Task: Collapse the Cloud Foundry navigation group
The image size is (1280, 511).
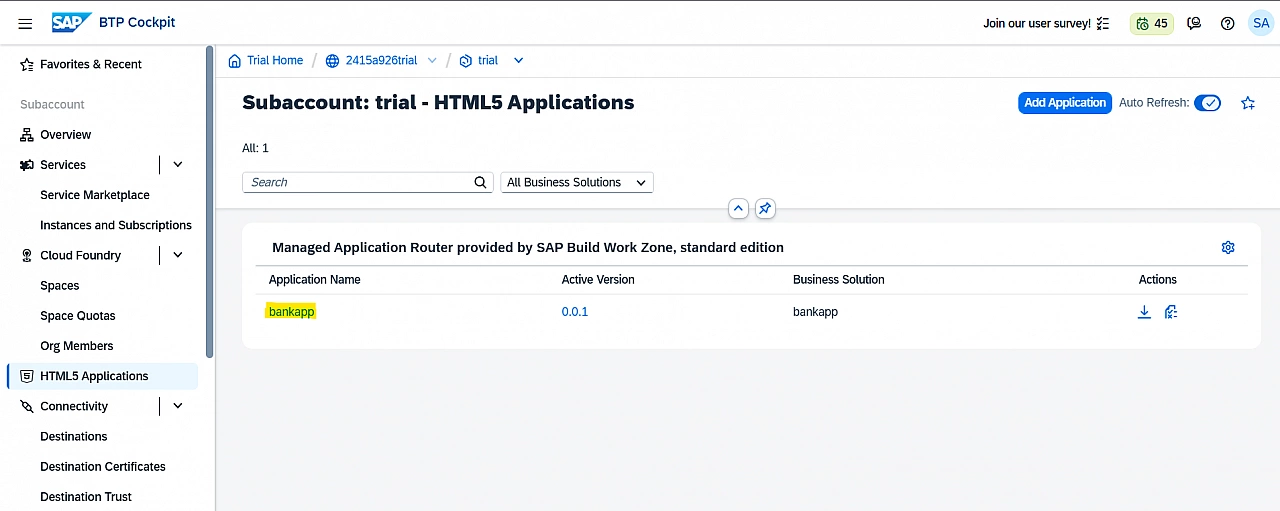Action: [178, 255]
